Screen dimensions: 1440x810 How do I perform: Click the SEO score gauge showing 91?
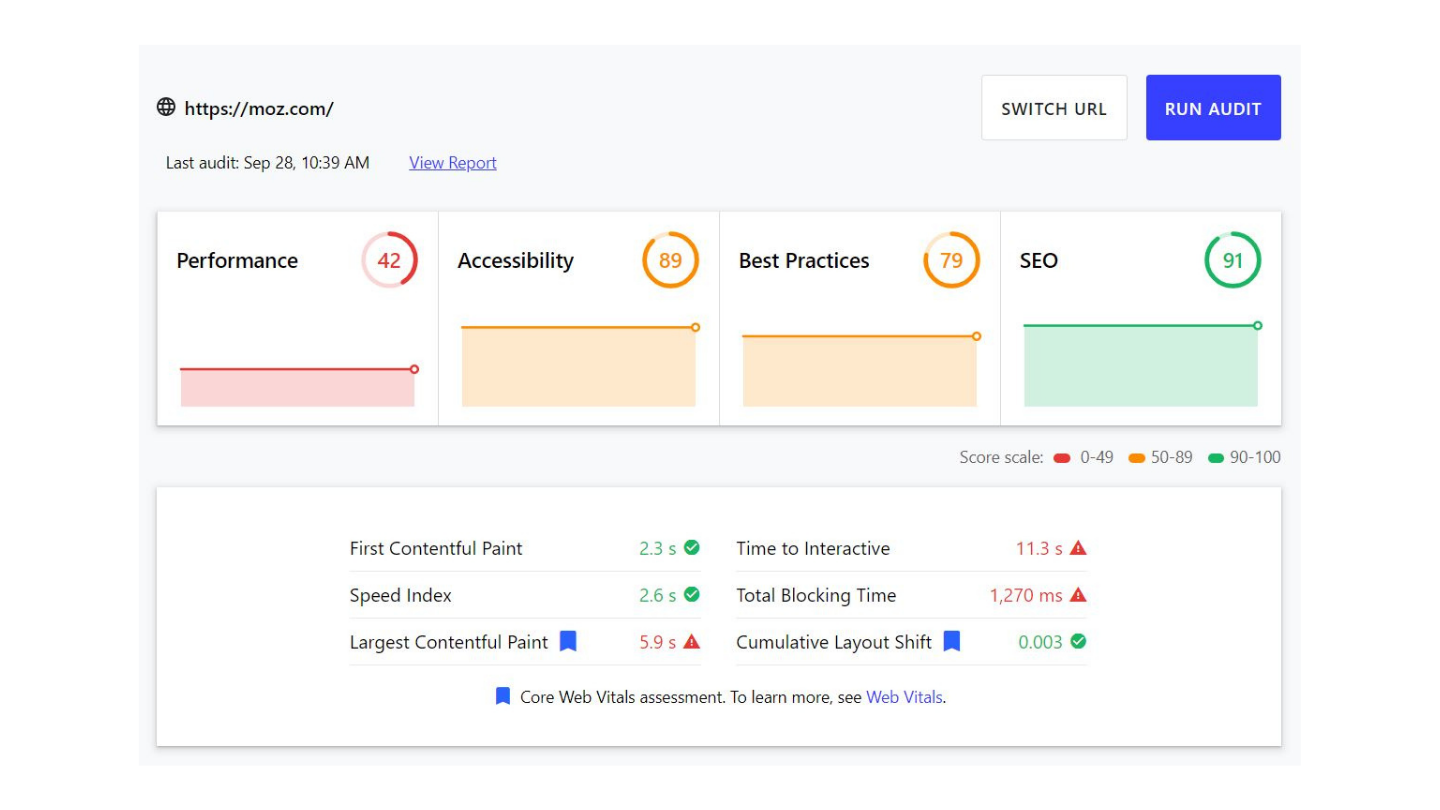1232,260
